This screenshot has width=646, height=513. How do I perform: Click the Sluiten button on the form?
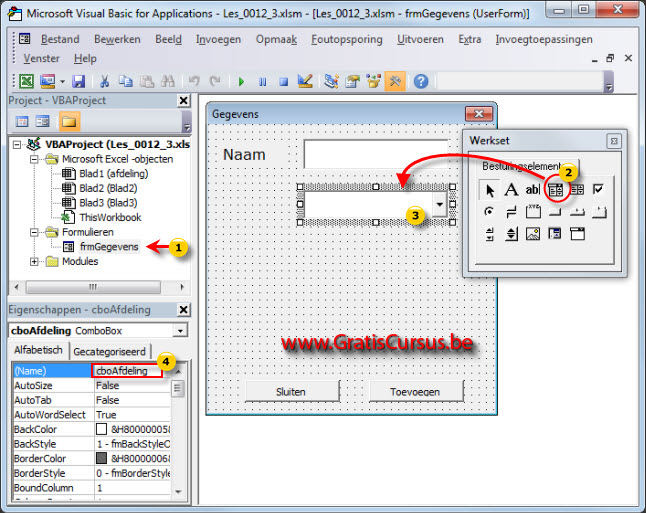(x=291, y=392)
